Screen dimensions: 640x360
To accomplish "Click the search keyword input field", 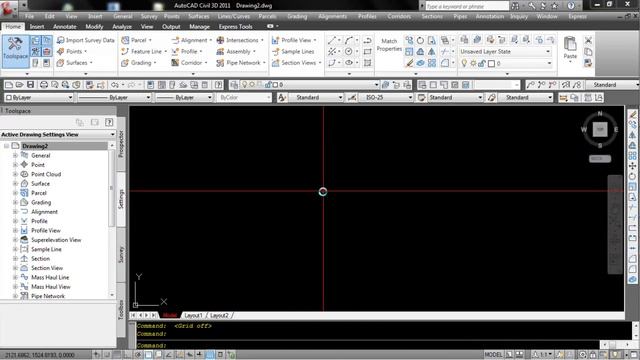I will [x=467, y=6].
